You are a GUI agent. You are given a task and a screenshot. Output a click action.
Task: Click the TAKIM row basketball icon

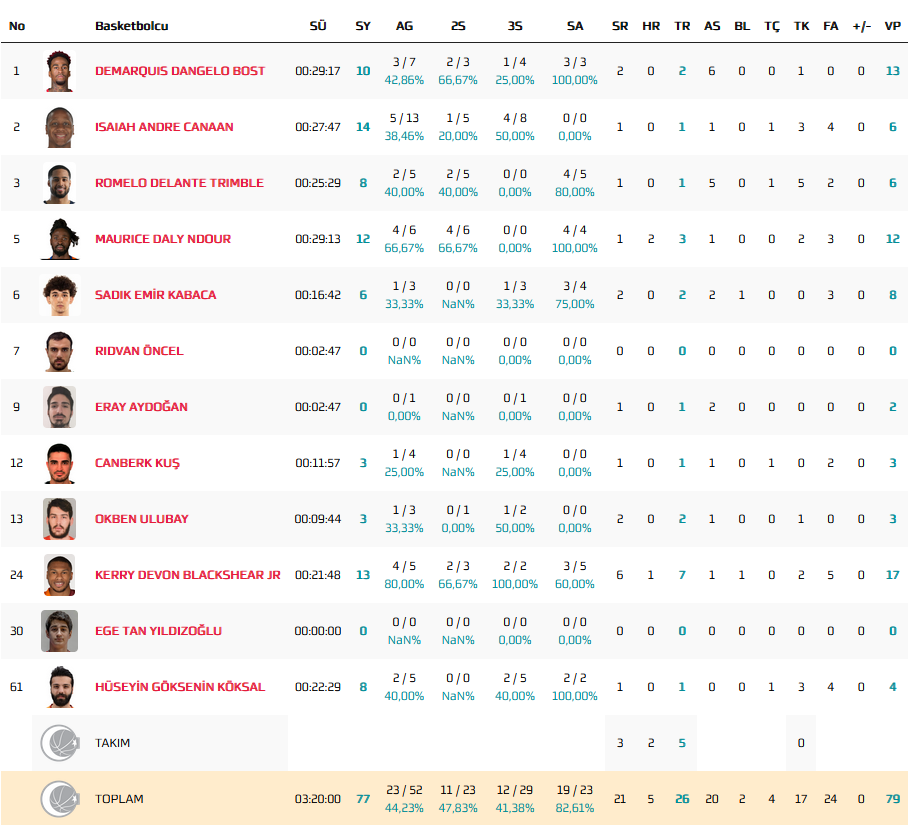tap(59, 743)
